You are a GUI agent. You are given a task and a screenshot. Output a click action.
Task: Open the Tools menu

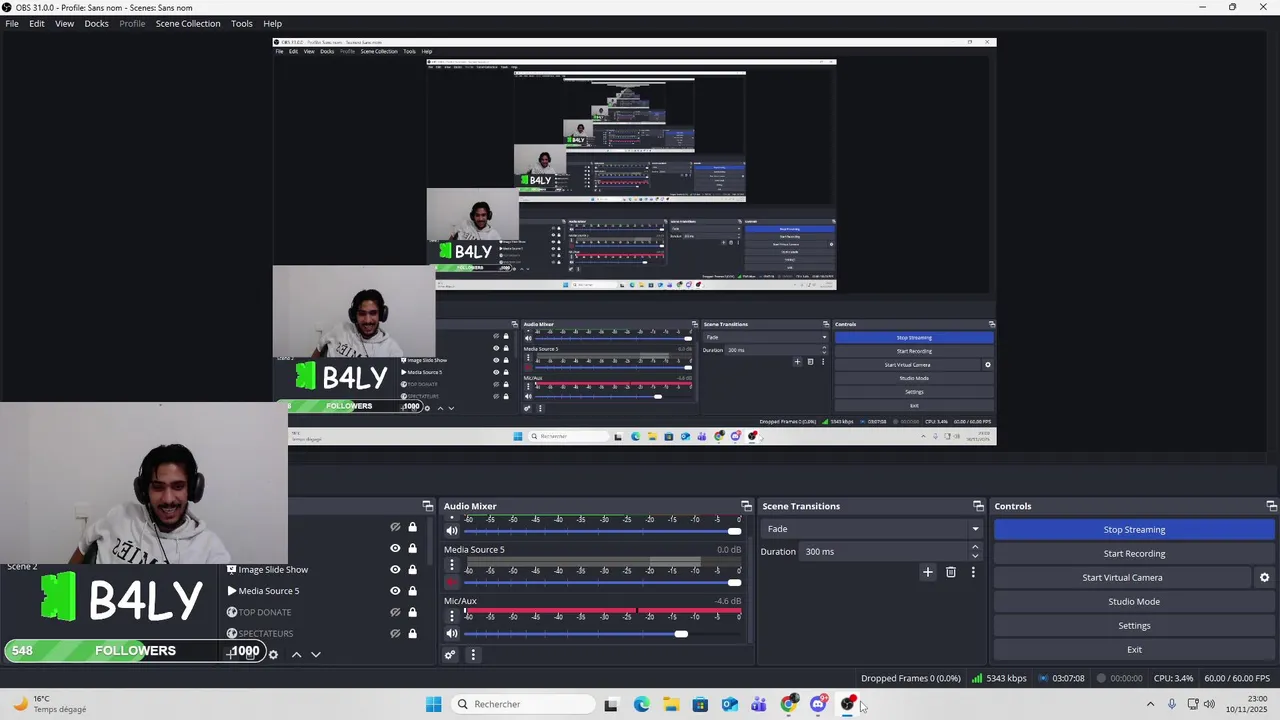[242, 23]
